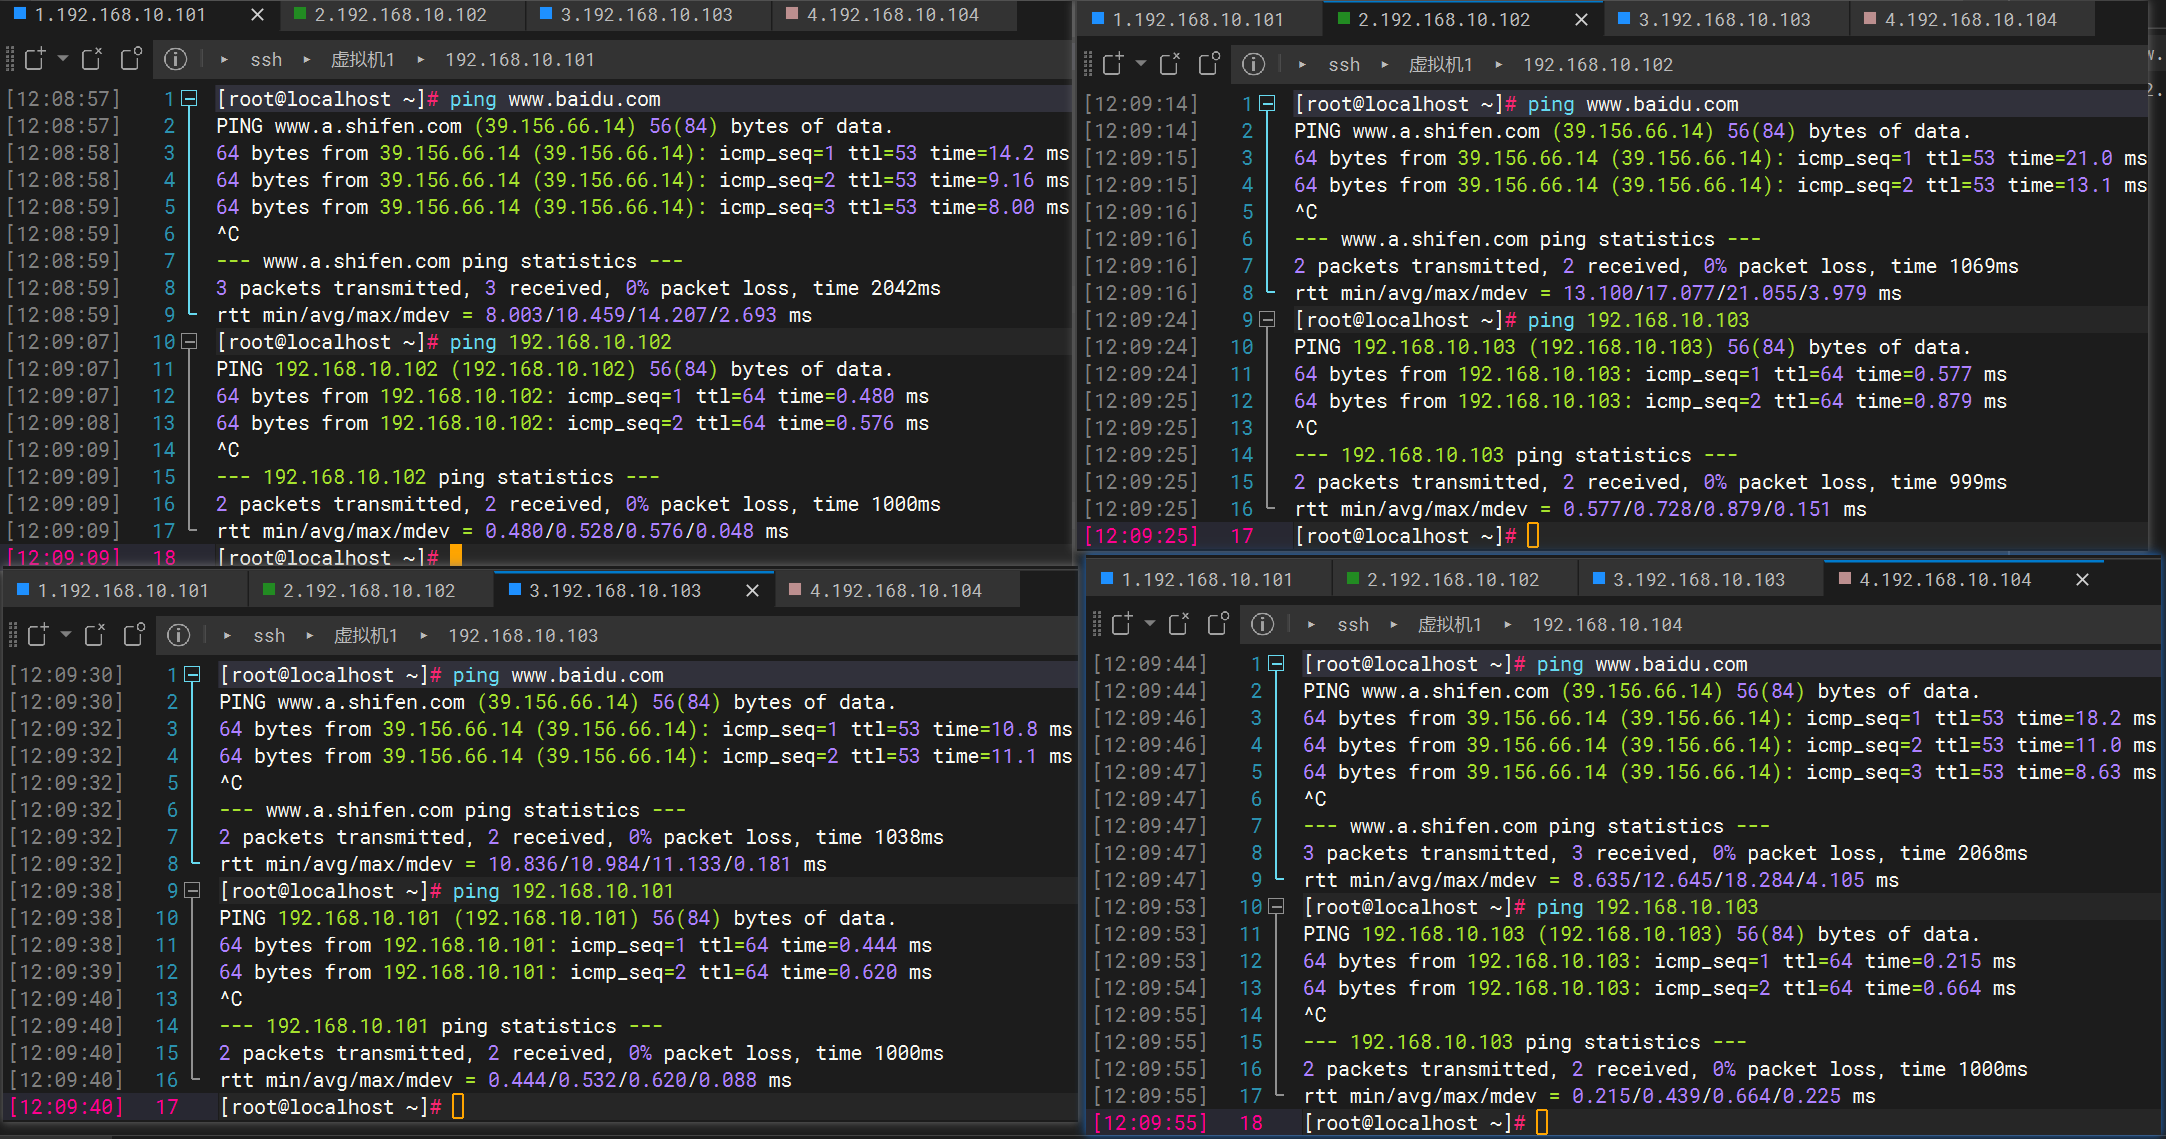Switch to 1.192.168.10.101 tab in bottom-right pane
Image resolution: width=2166 pixels, height=1139 pixels.
[1207, 580]
